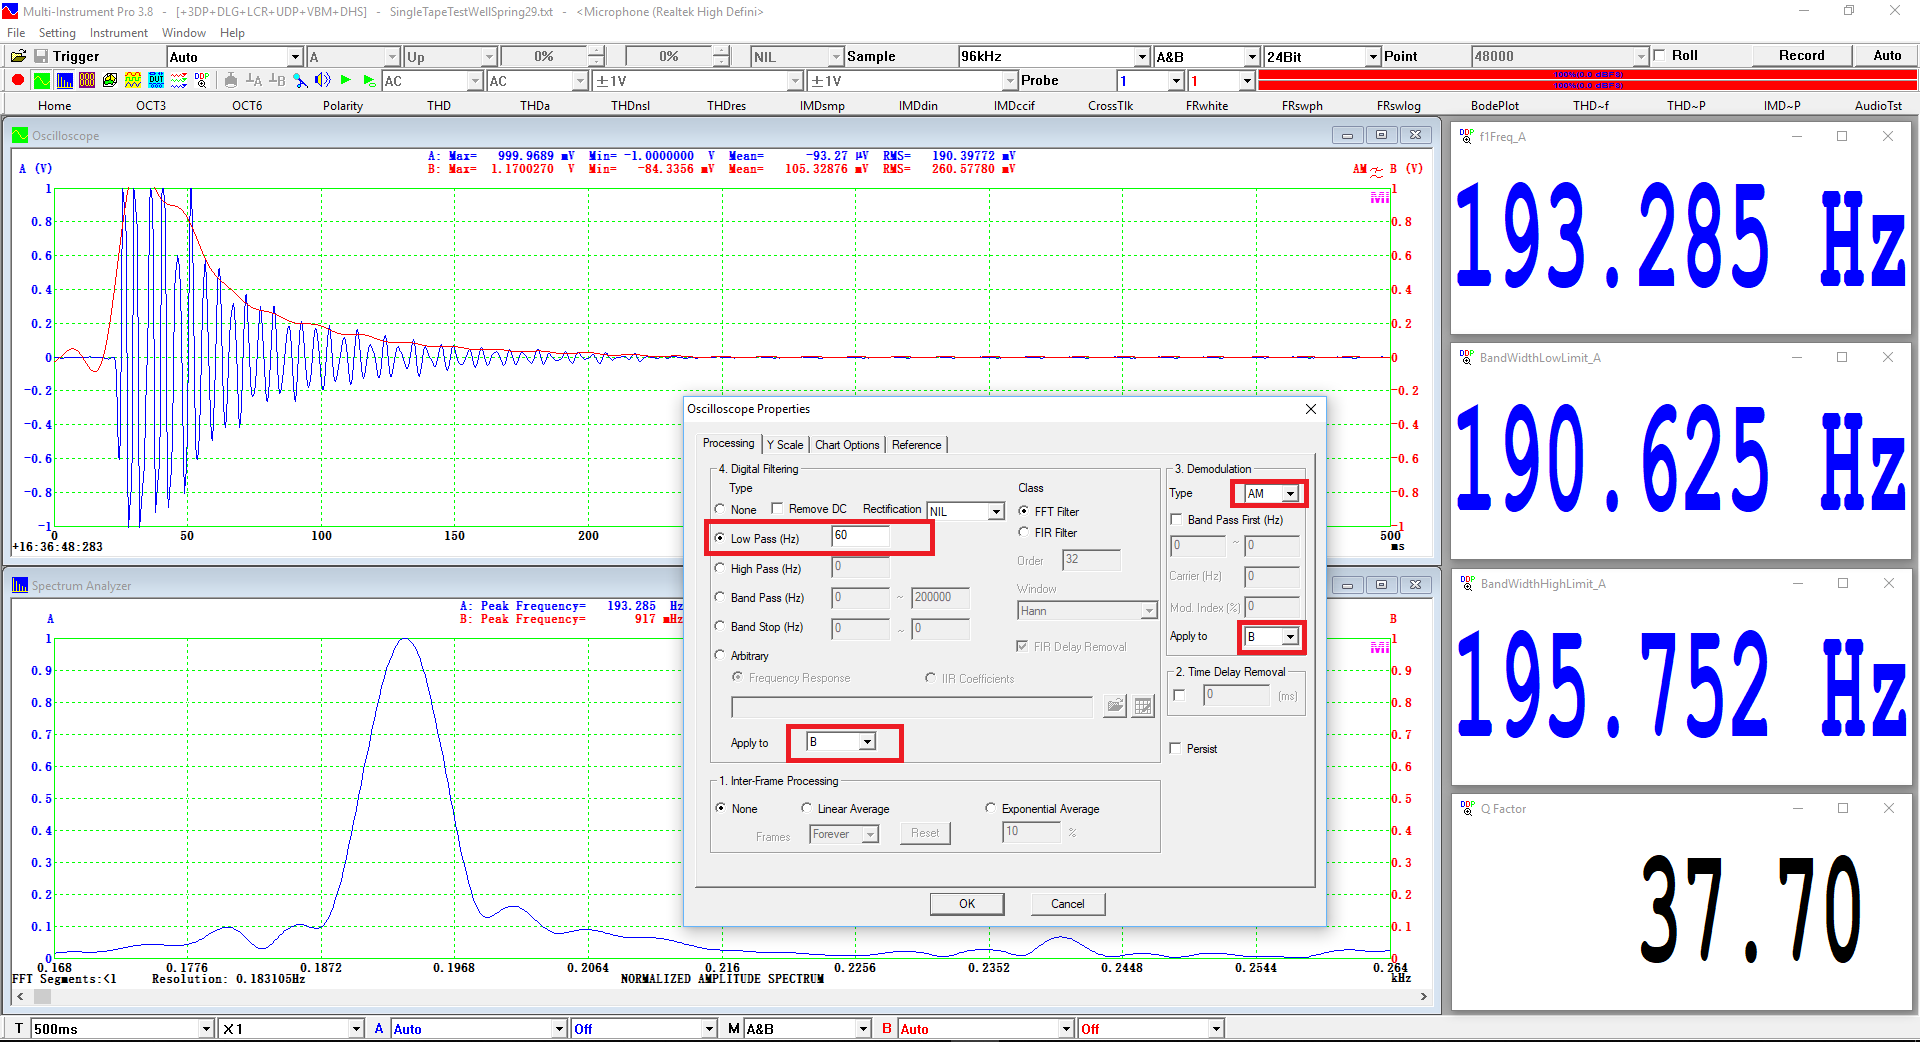Open the Oscilloscope view via green sine icon

[x=41, y=80]
